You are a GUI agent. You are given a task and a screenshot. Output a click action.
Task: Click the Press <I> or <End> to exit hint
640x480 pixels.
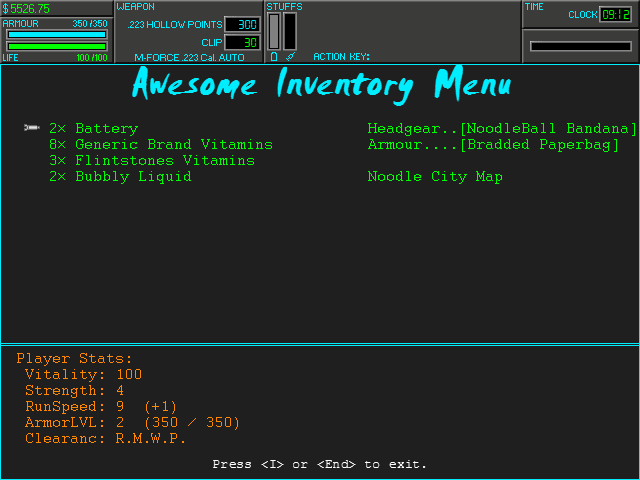pyautogui.click(x=320, y=464)
